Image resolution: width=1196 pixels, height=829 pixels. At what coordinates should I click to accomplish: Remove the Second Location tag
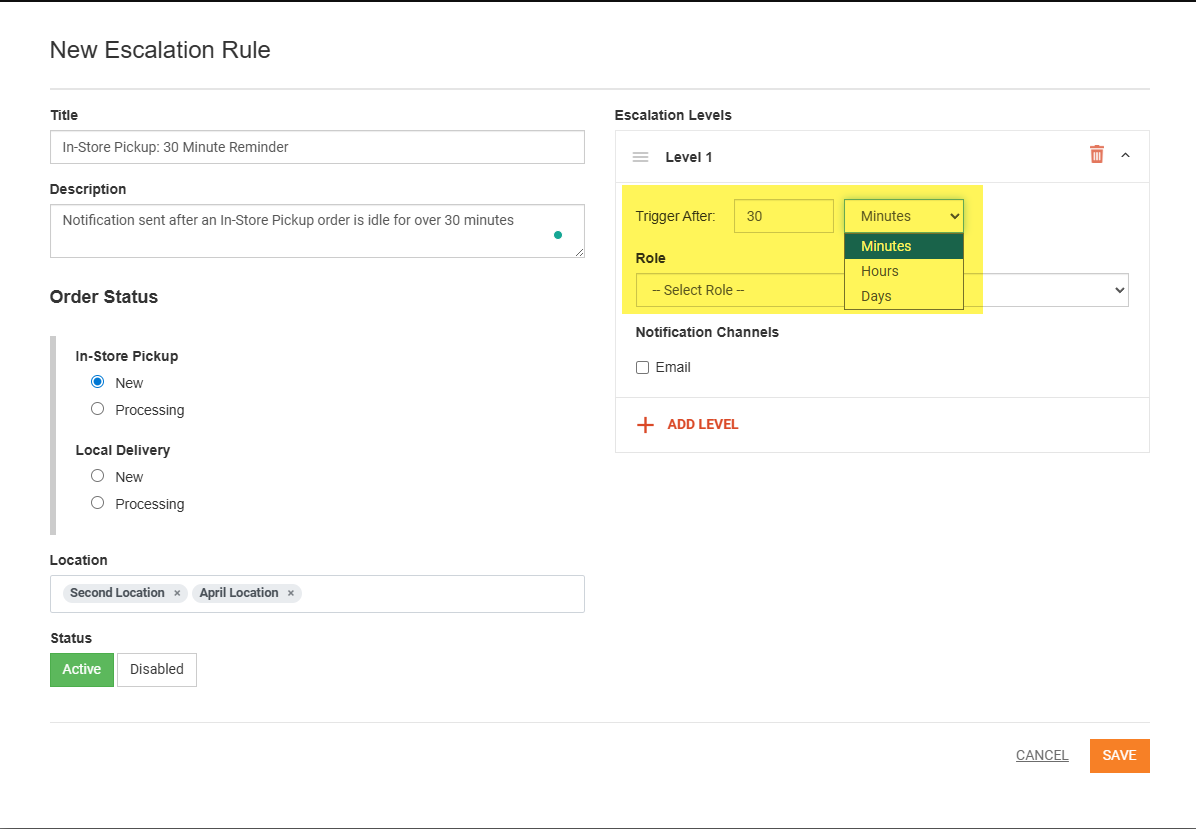177,593
